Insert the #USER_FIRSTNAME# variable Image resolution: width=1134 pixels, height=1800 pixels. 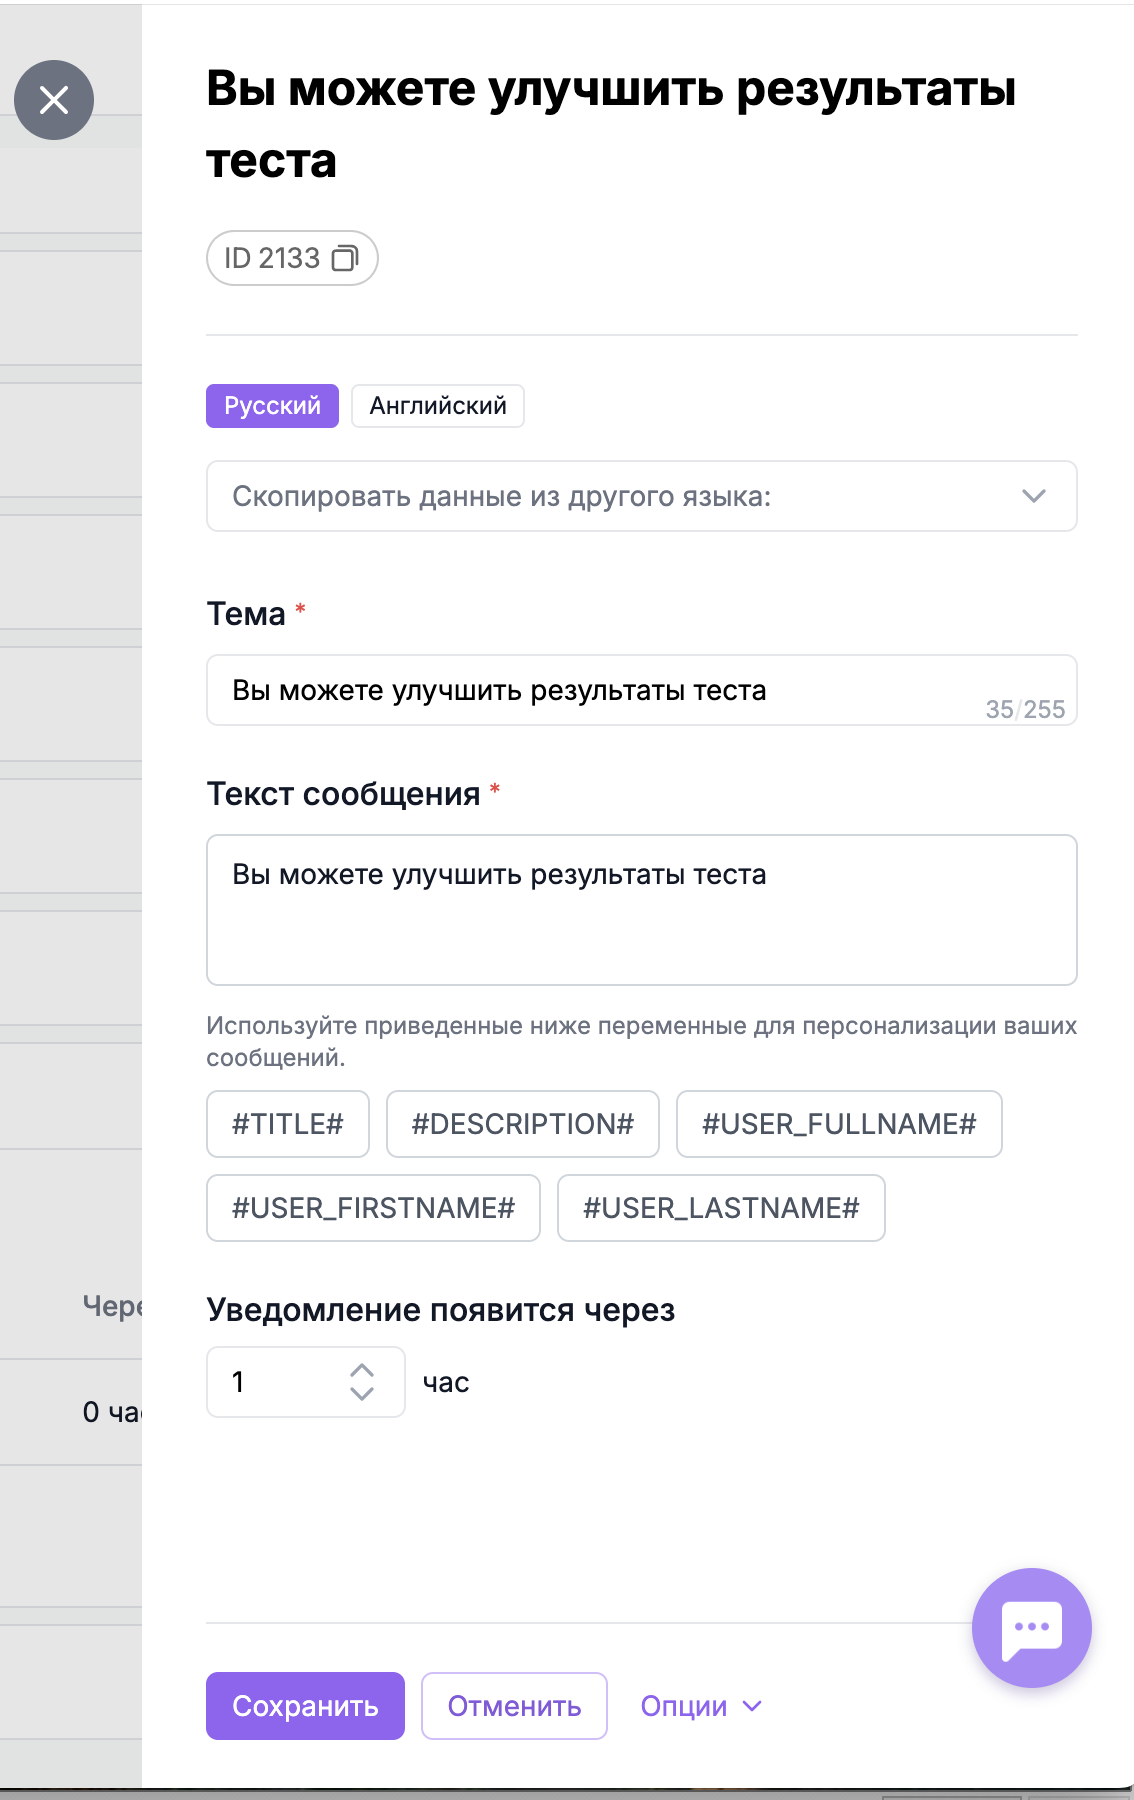(373, 1208)
